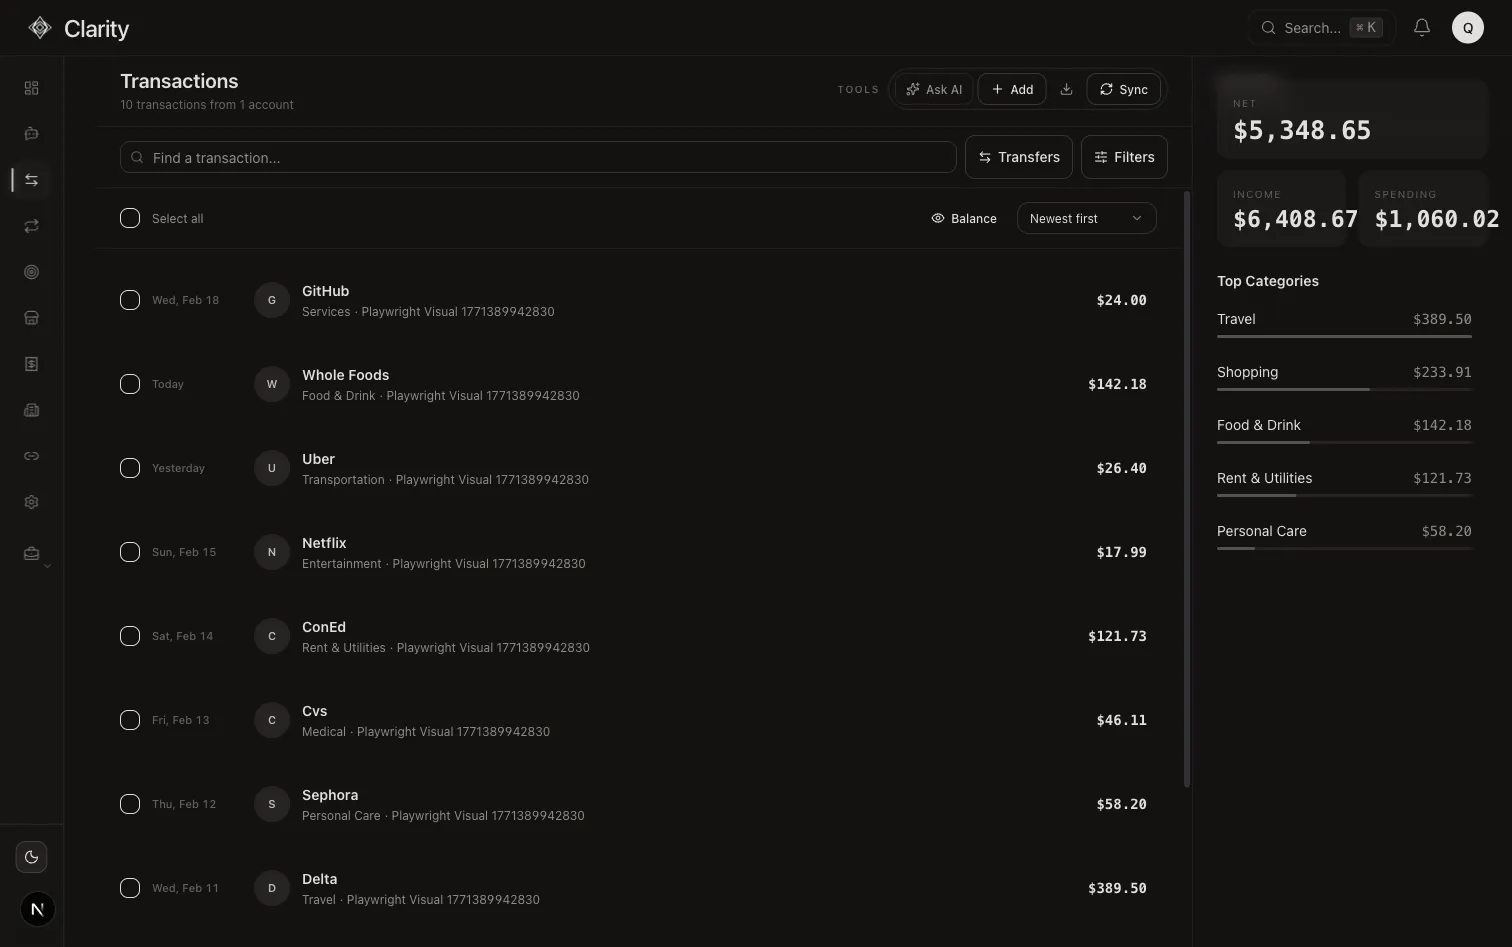Viewport: 1512px width, 947px height.
Task: Click the Transfers button
Action: (1018, 157)
